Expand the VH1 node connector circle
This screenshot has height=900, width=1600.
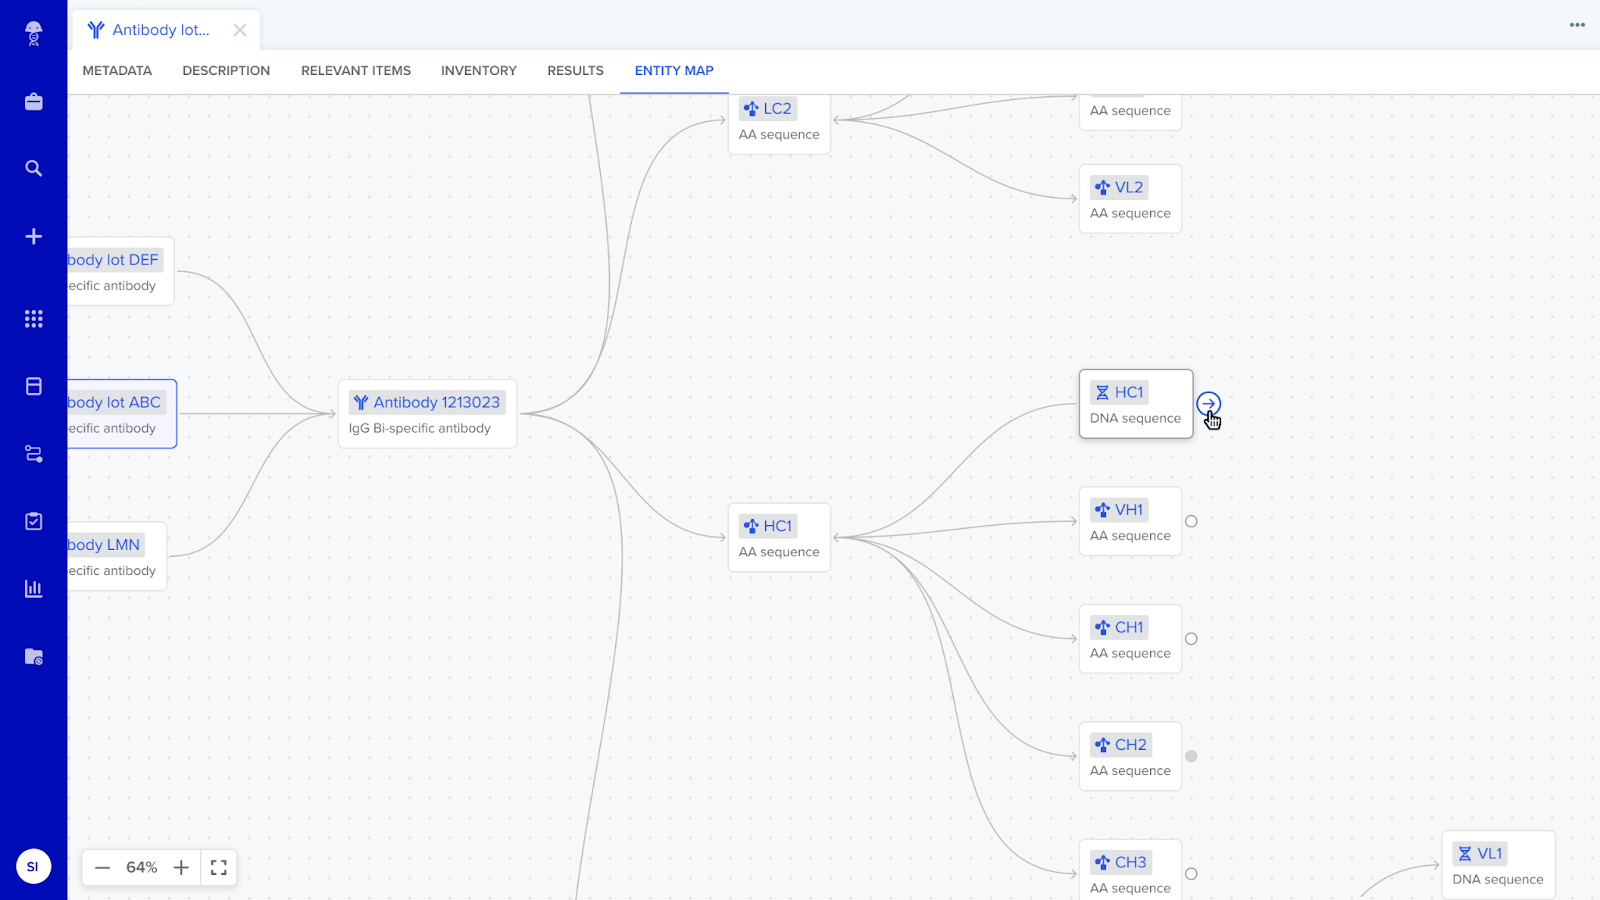(1191, 521)
